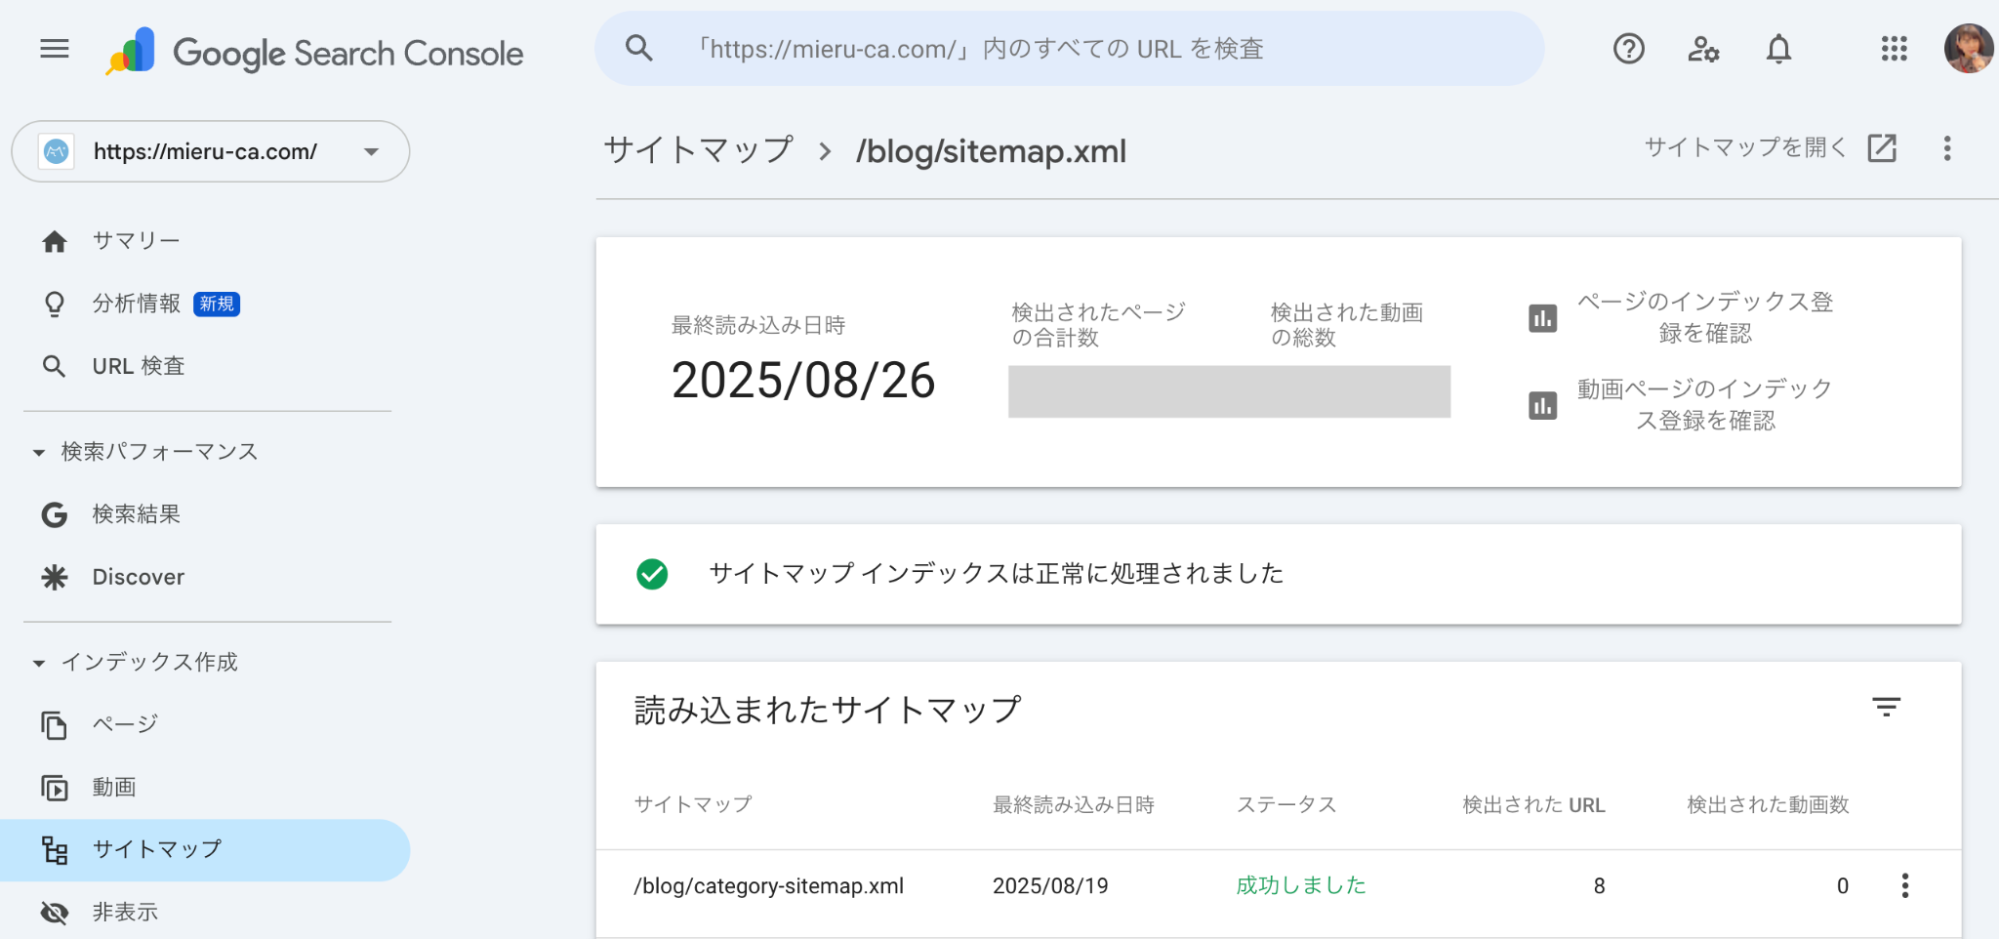Open chart for ページのインデックス登録を確認
Viewport: 1999px width, 939px height.
[1543, 317]
